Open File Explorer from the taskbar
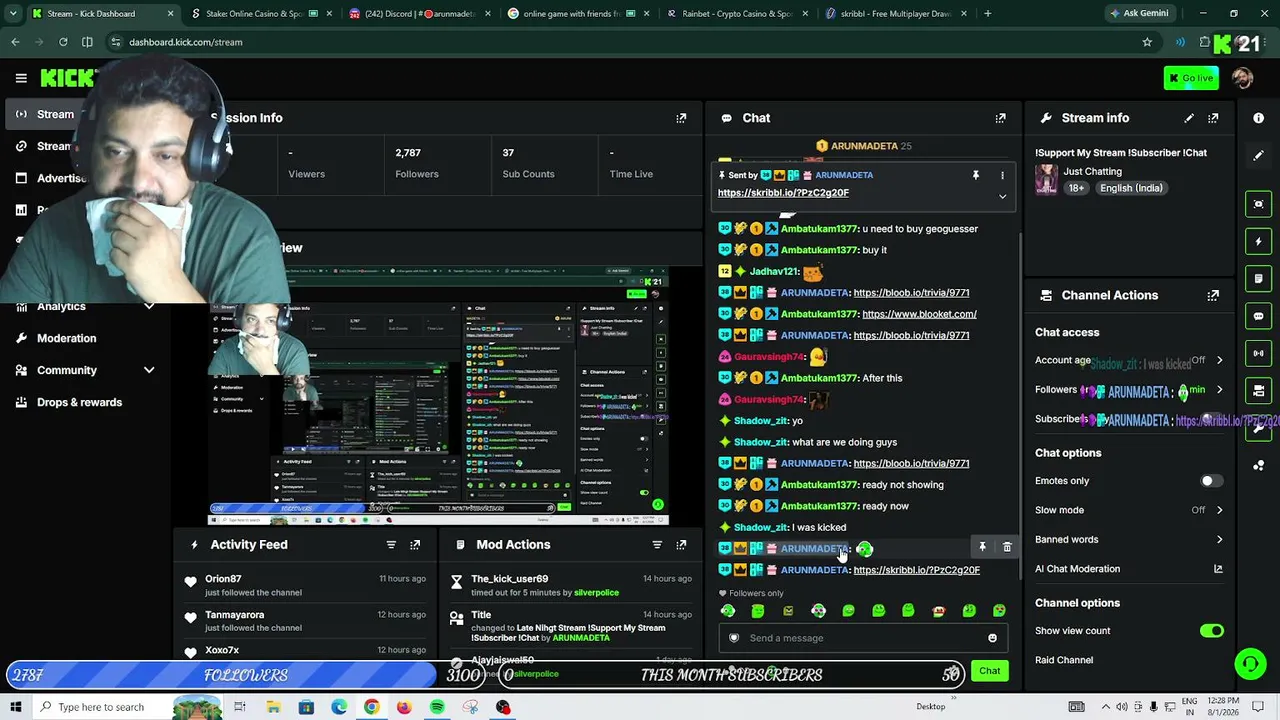Screen dimensions: 1280x720 click(273, 707)
